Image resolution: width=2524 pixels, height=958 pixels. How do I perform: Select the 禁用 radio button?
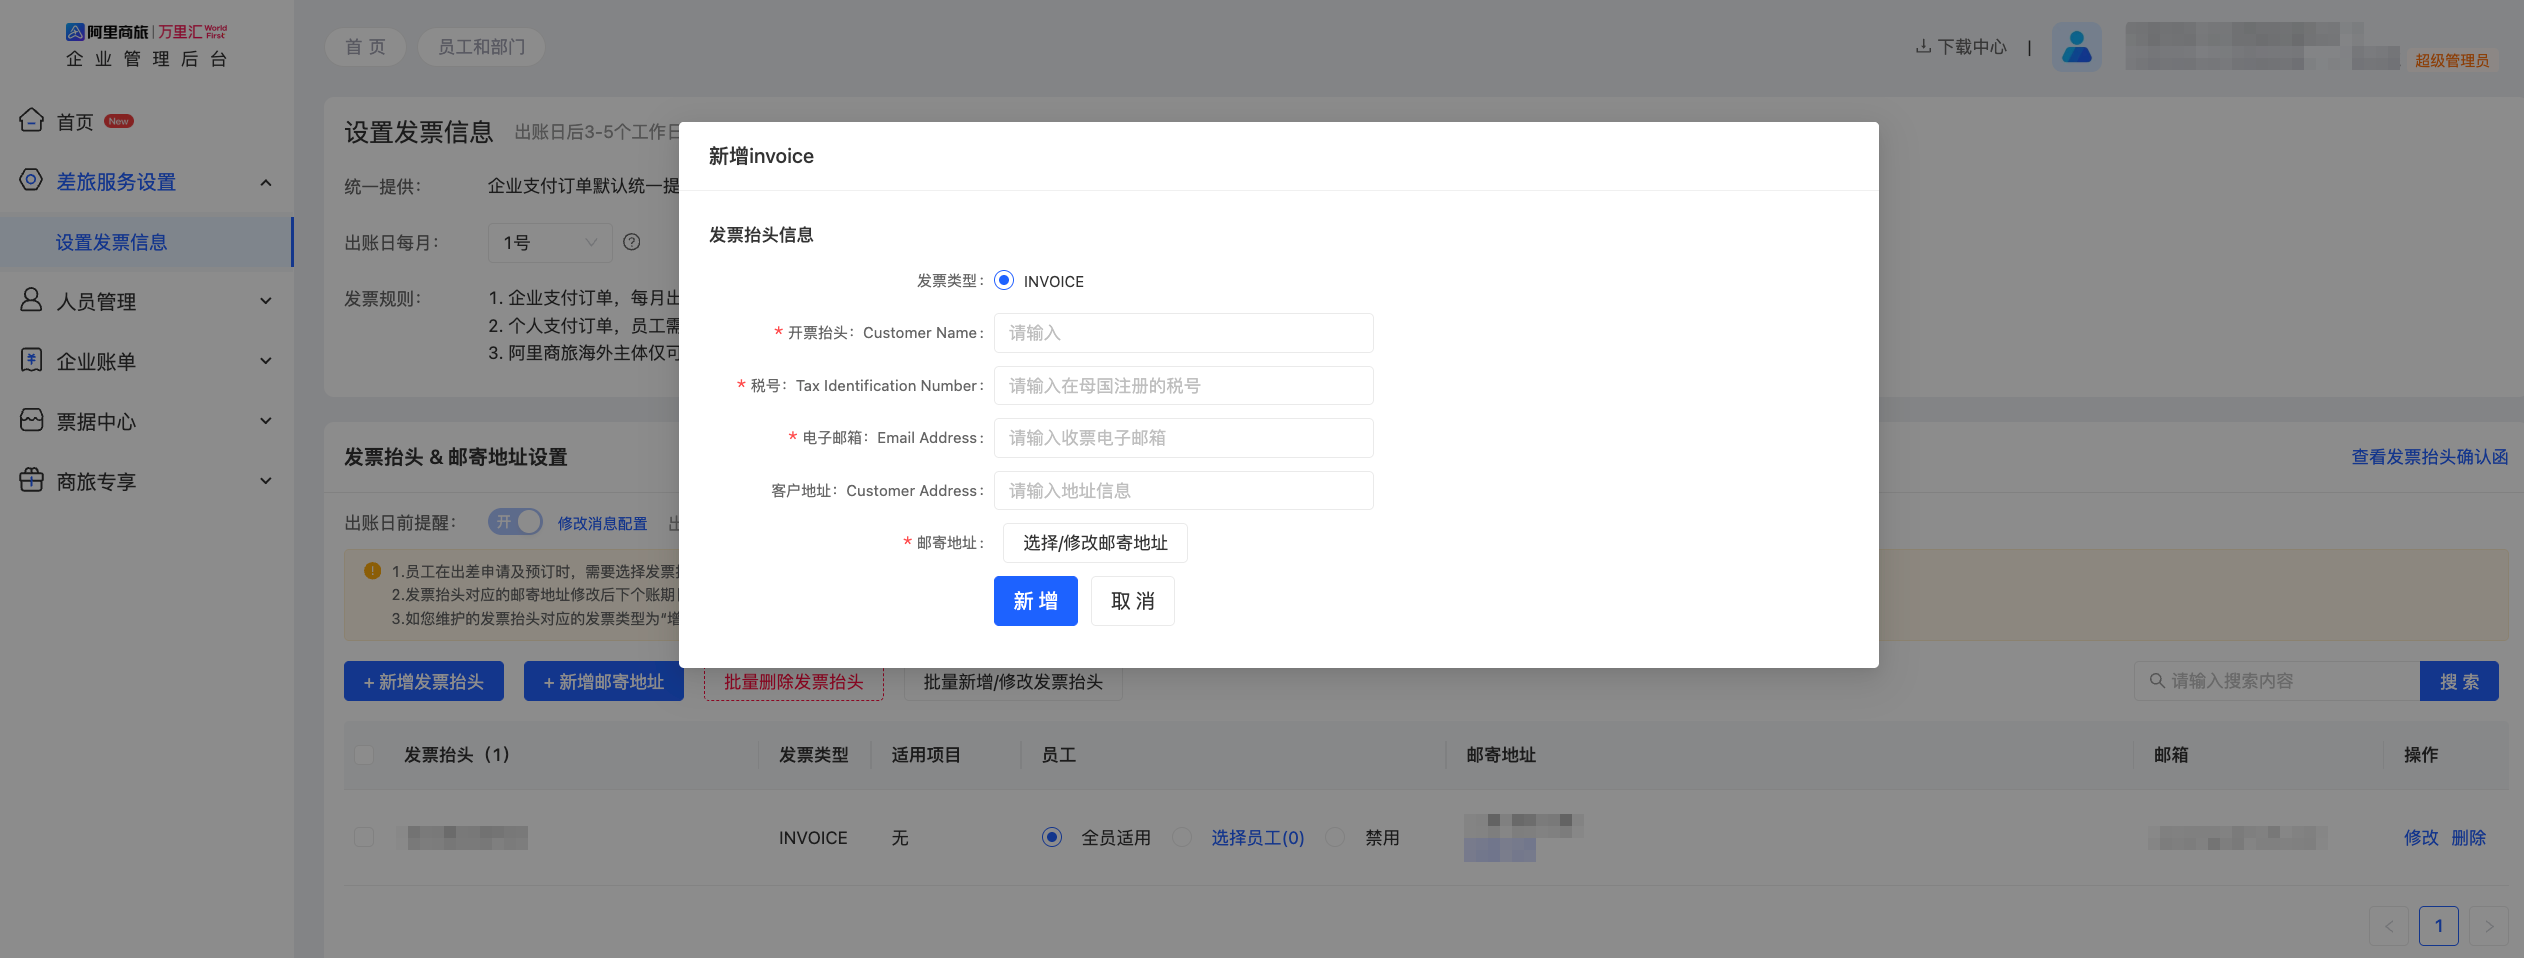click(1335, 837)
